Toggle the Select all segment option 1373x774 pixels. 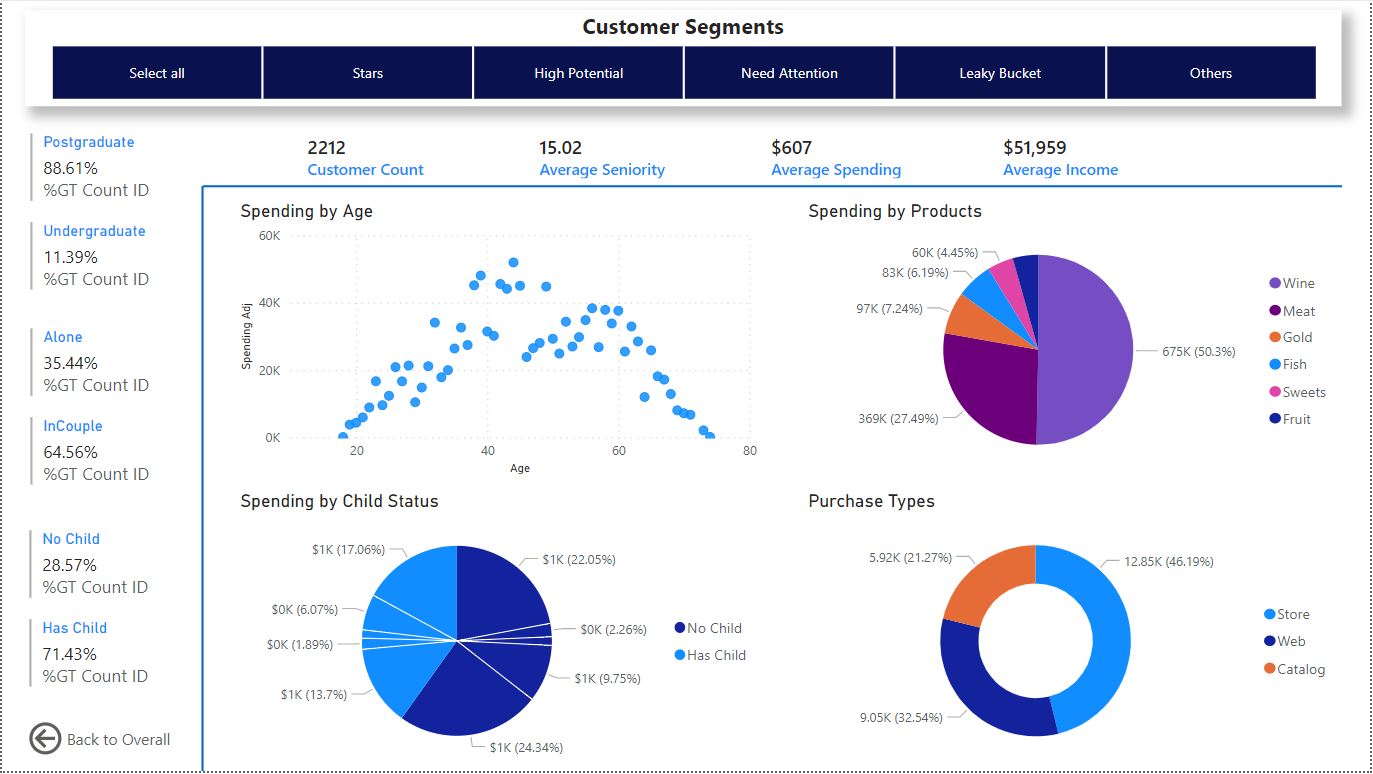pyautogui.click(x=157, y=73)
